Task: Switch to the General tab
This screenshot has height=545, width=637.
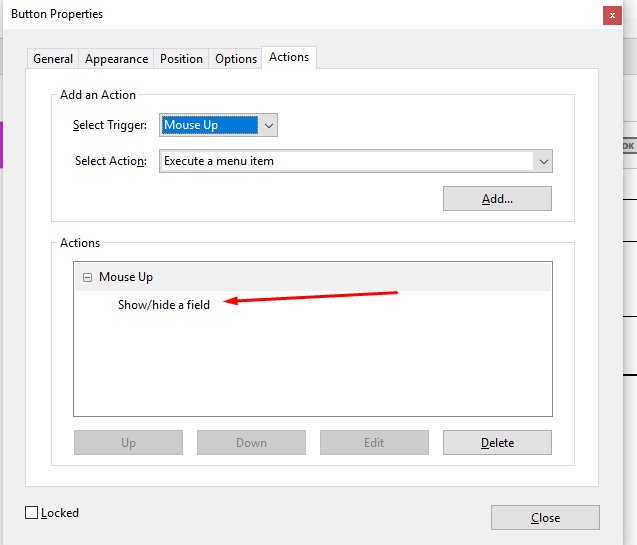Action: click(53, 59)
